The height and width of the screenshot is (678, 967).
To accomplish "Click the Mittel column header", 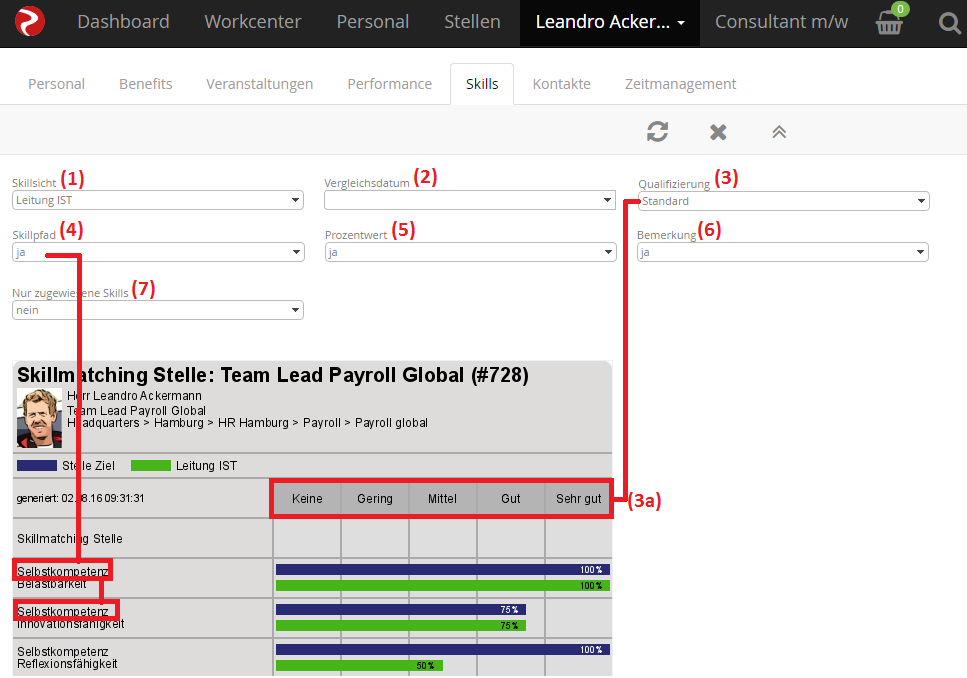I will click(x=443, y=498).
